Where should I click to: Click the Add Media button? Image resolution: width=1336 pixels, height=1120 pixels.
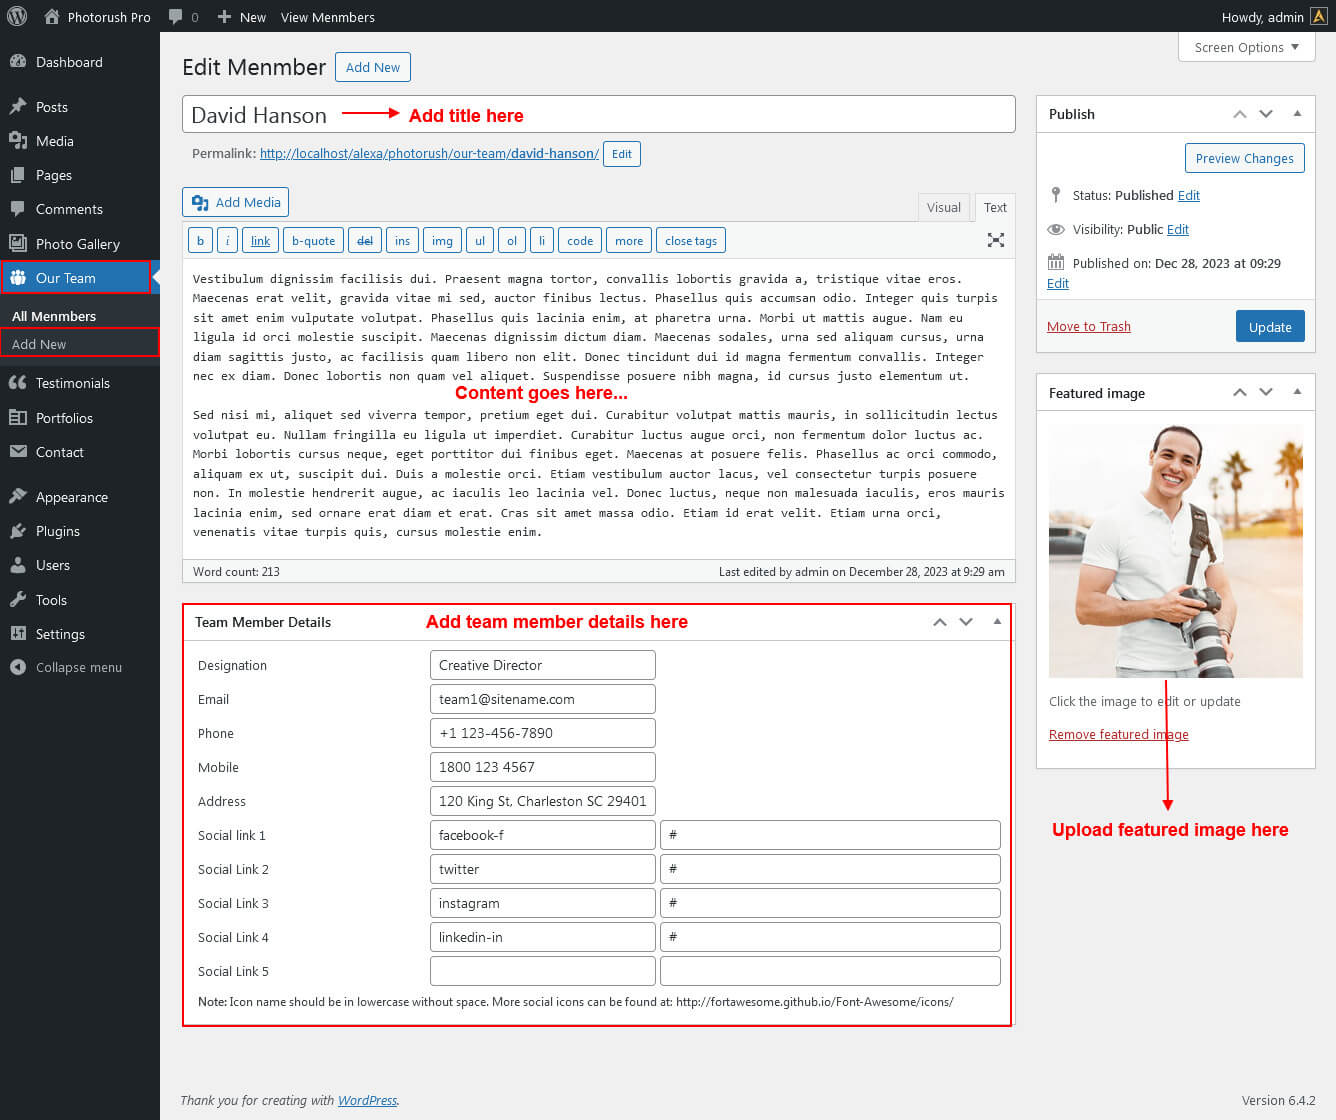point(236,202)
